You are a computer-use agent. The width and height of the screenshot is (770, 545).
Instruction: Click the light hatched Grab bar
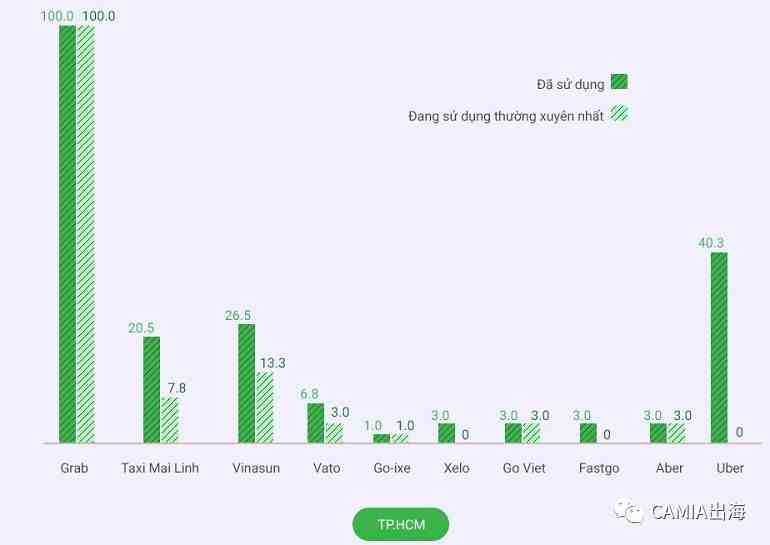point(86,234)
